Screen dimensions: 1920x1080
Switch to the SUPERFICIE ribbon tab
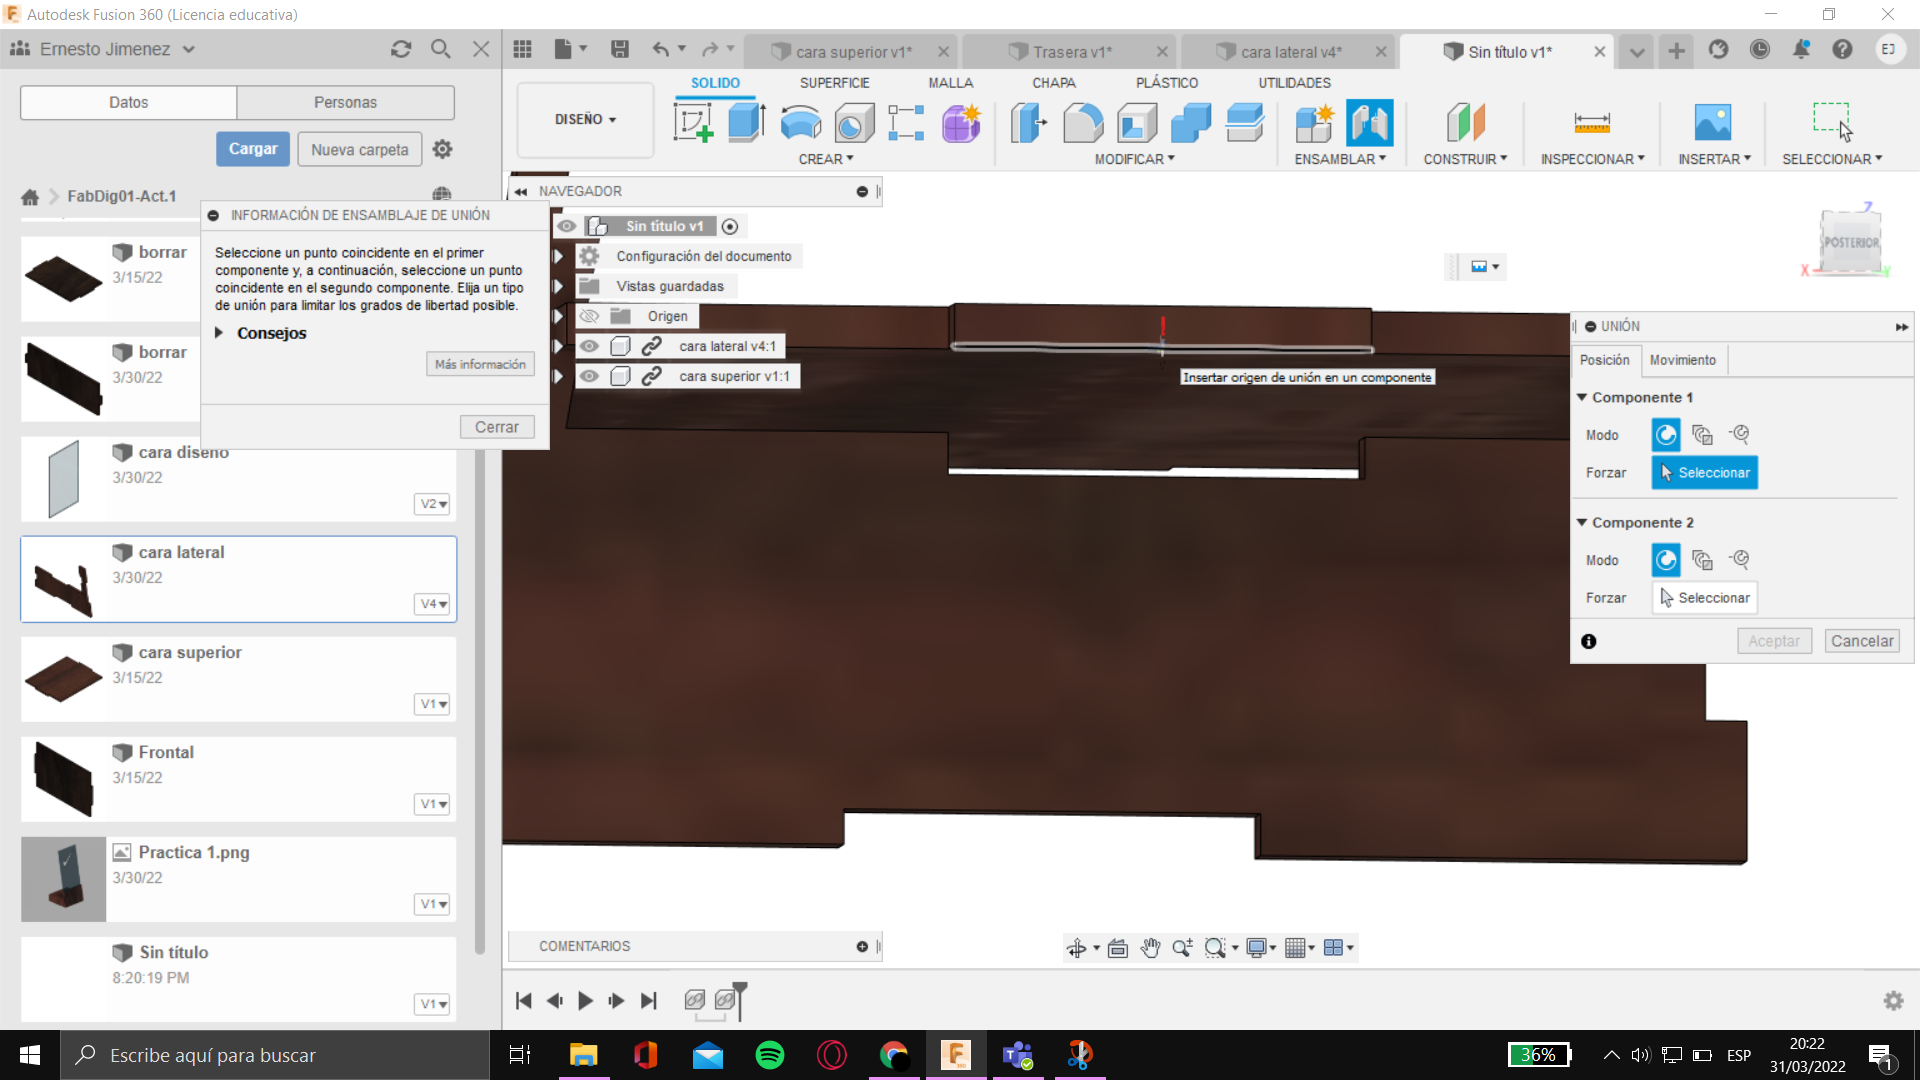(x=834, y=83)
